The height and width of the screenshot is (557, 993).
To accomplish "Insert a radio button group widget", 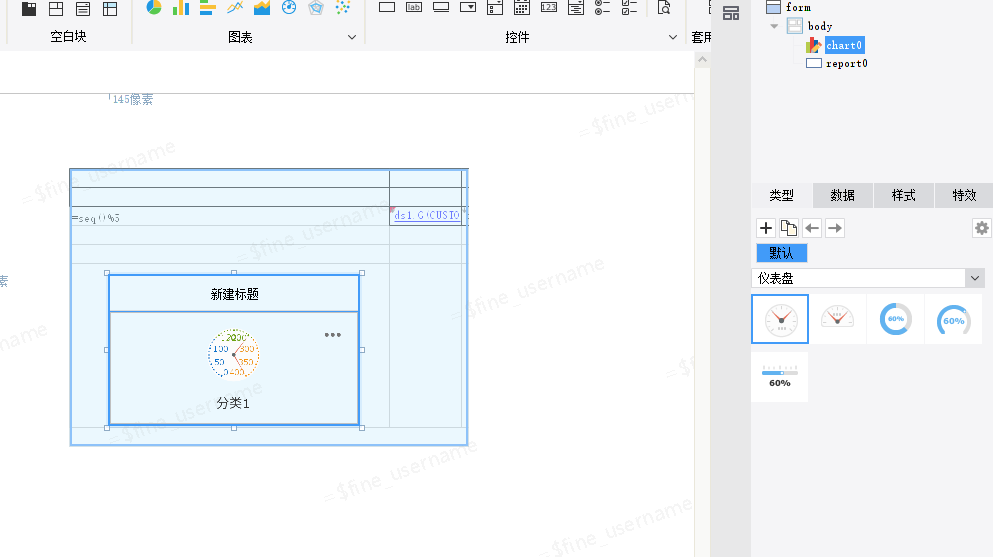I will coord(602,8).
